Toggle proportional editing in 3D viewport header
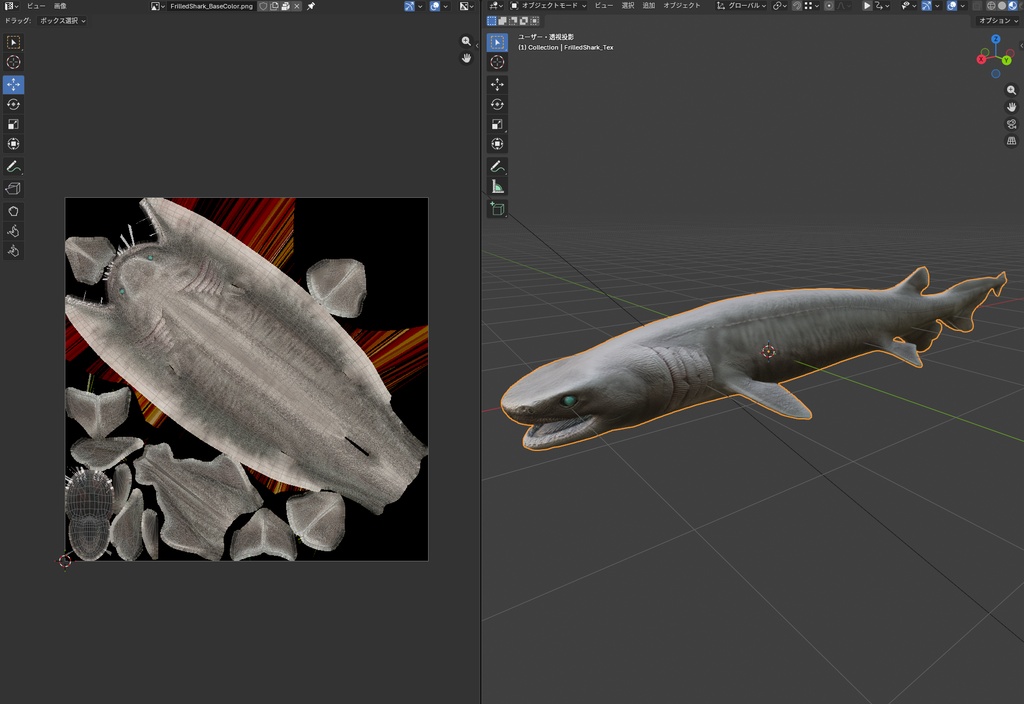Image resolution: width=1024 pixels, height=704 pixels. coord(829,6)
